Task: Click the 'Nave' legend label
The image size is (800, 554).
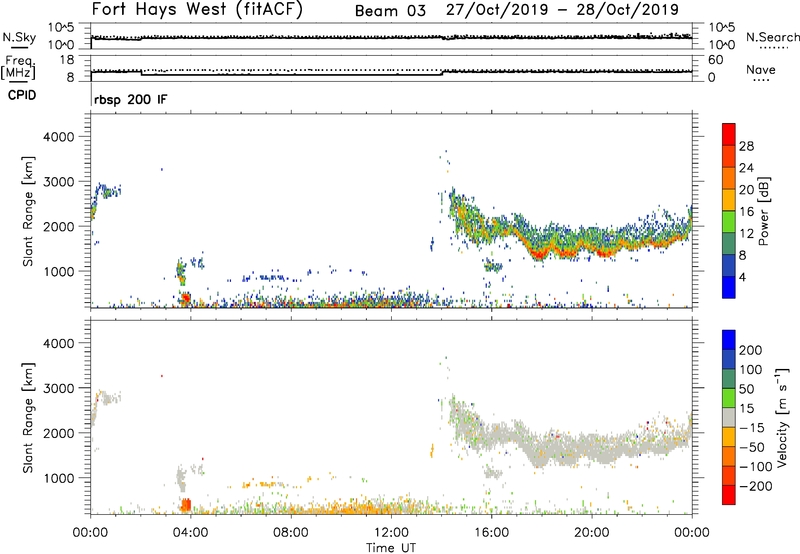Action: click(x=761, y=69)
